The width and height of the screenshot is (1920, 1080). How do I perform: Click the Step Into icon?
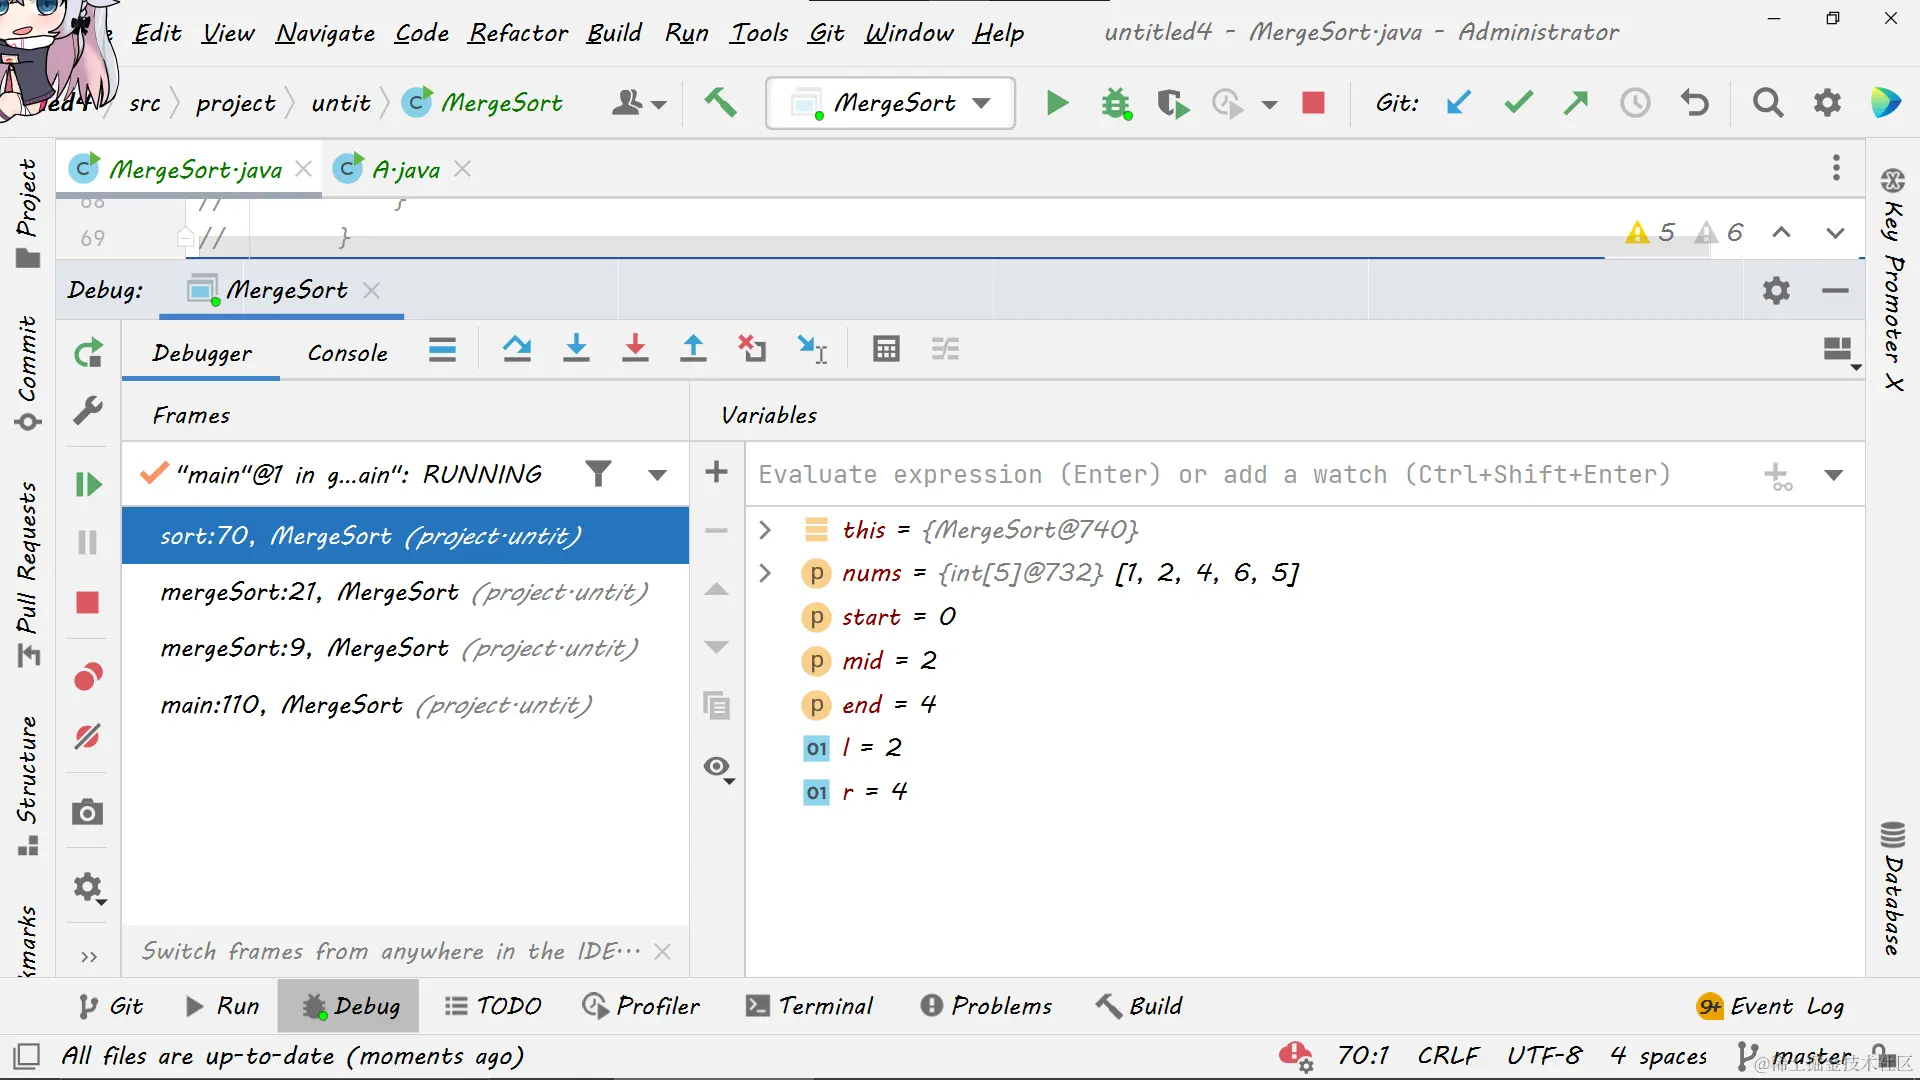pos(576,349)
